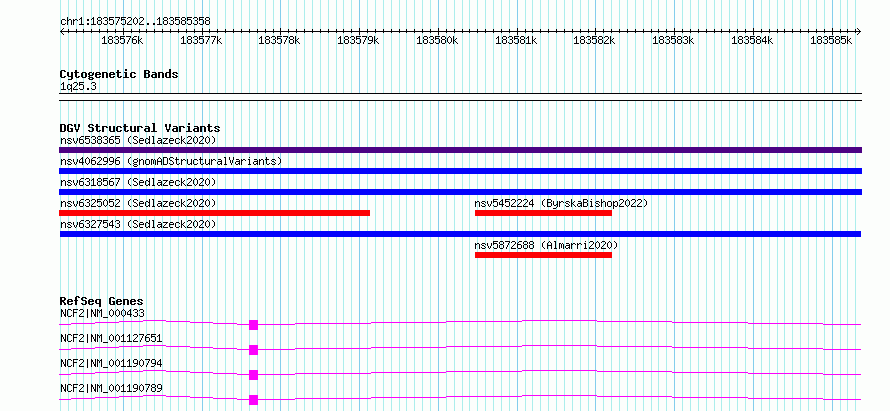
Task: Click the magenta exon box of NCF2|NM_001190794
Action: pyautogui.click(x=253, y=375)
